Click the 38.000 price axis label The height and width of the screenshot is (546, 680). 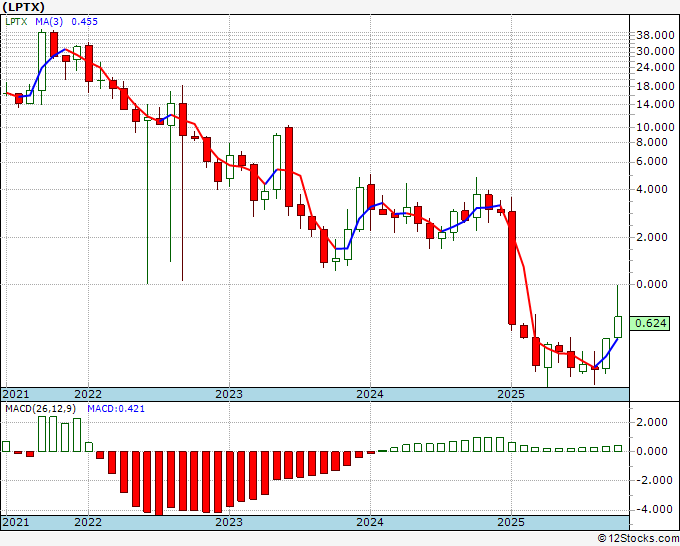[x=655, y=36]
